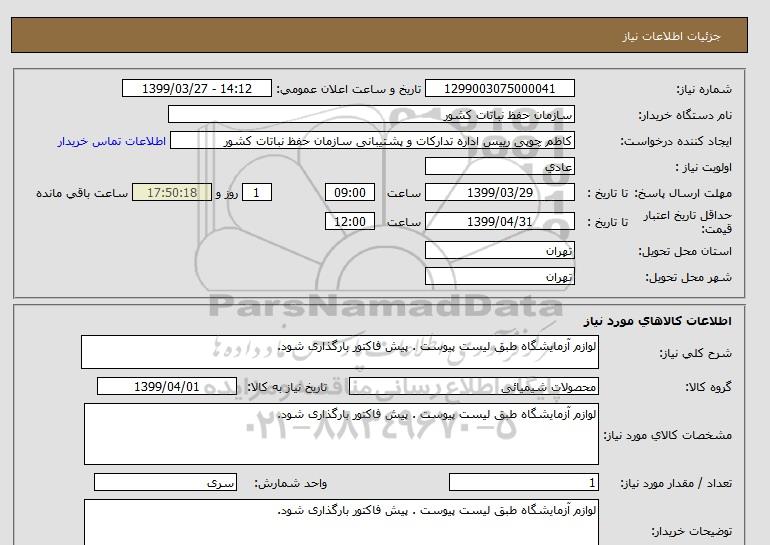Click the need number field 1299003075000041

499,89
